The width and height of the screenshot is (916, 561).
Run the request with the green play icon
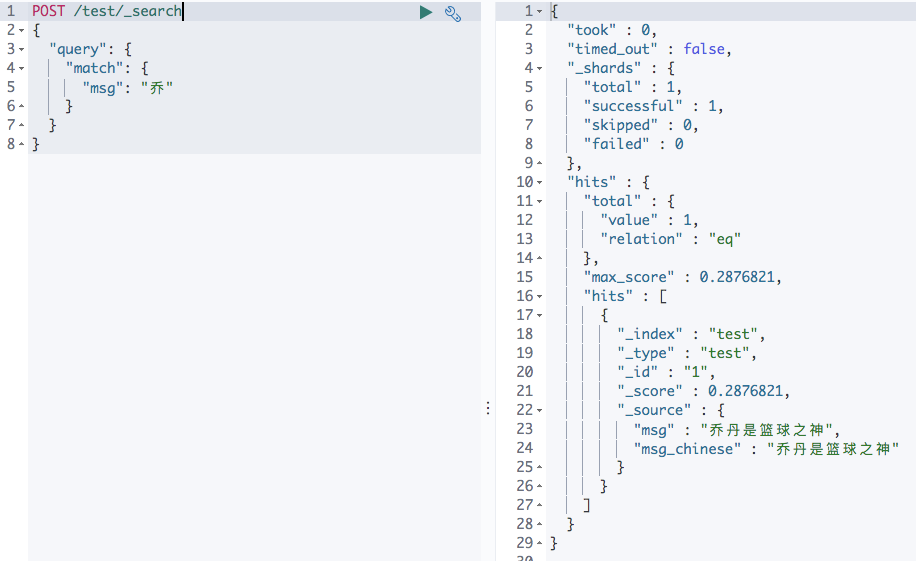click(426, 12)
